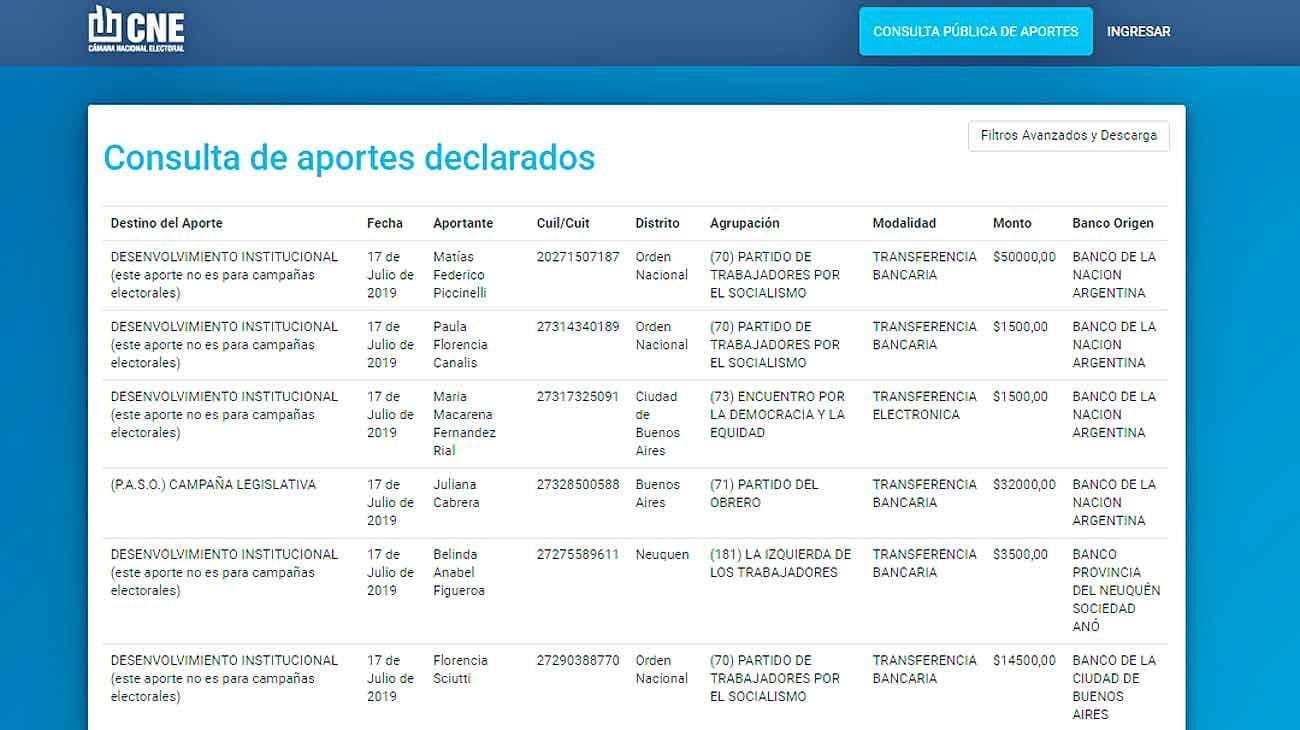This screenshot has width=1300, height=730.
Task: Click the Destino del Aporte column header
Action: pyautogui.click(x=167, y=223)
